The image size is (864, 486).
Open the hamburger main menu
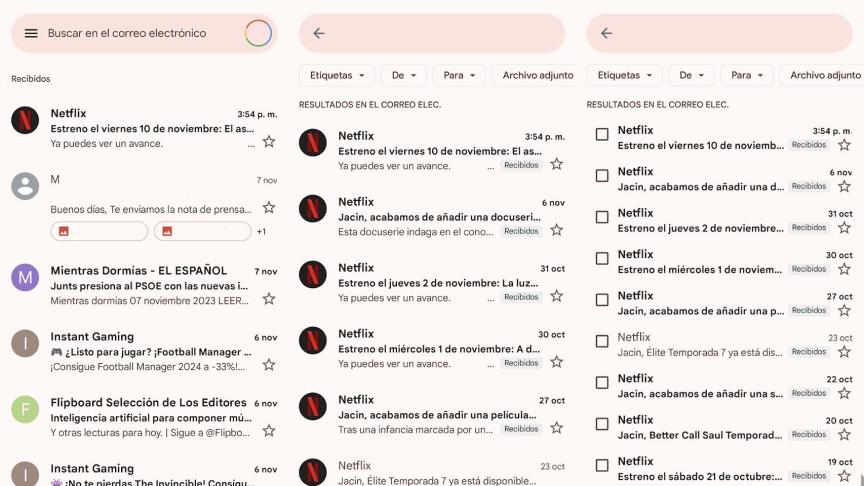point(31,33)
